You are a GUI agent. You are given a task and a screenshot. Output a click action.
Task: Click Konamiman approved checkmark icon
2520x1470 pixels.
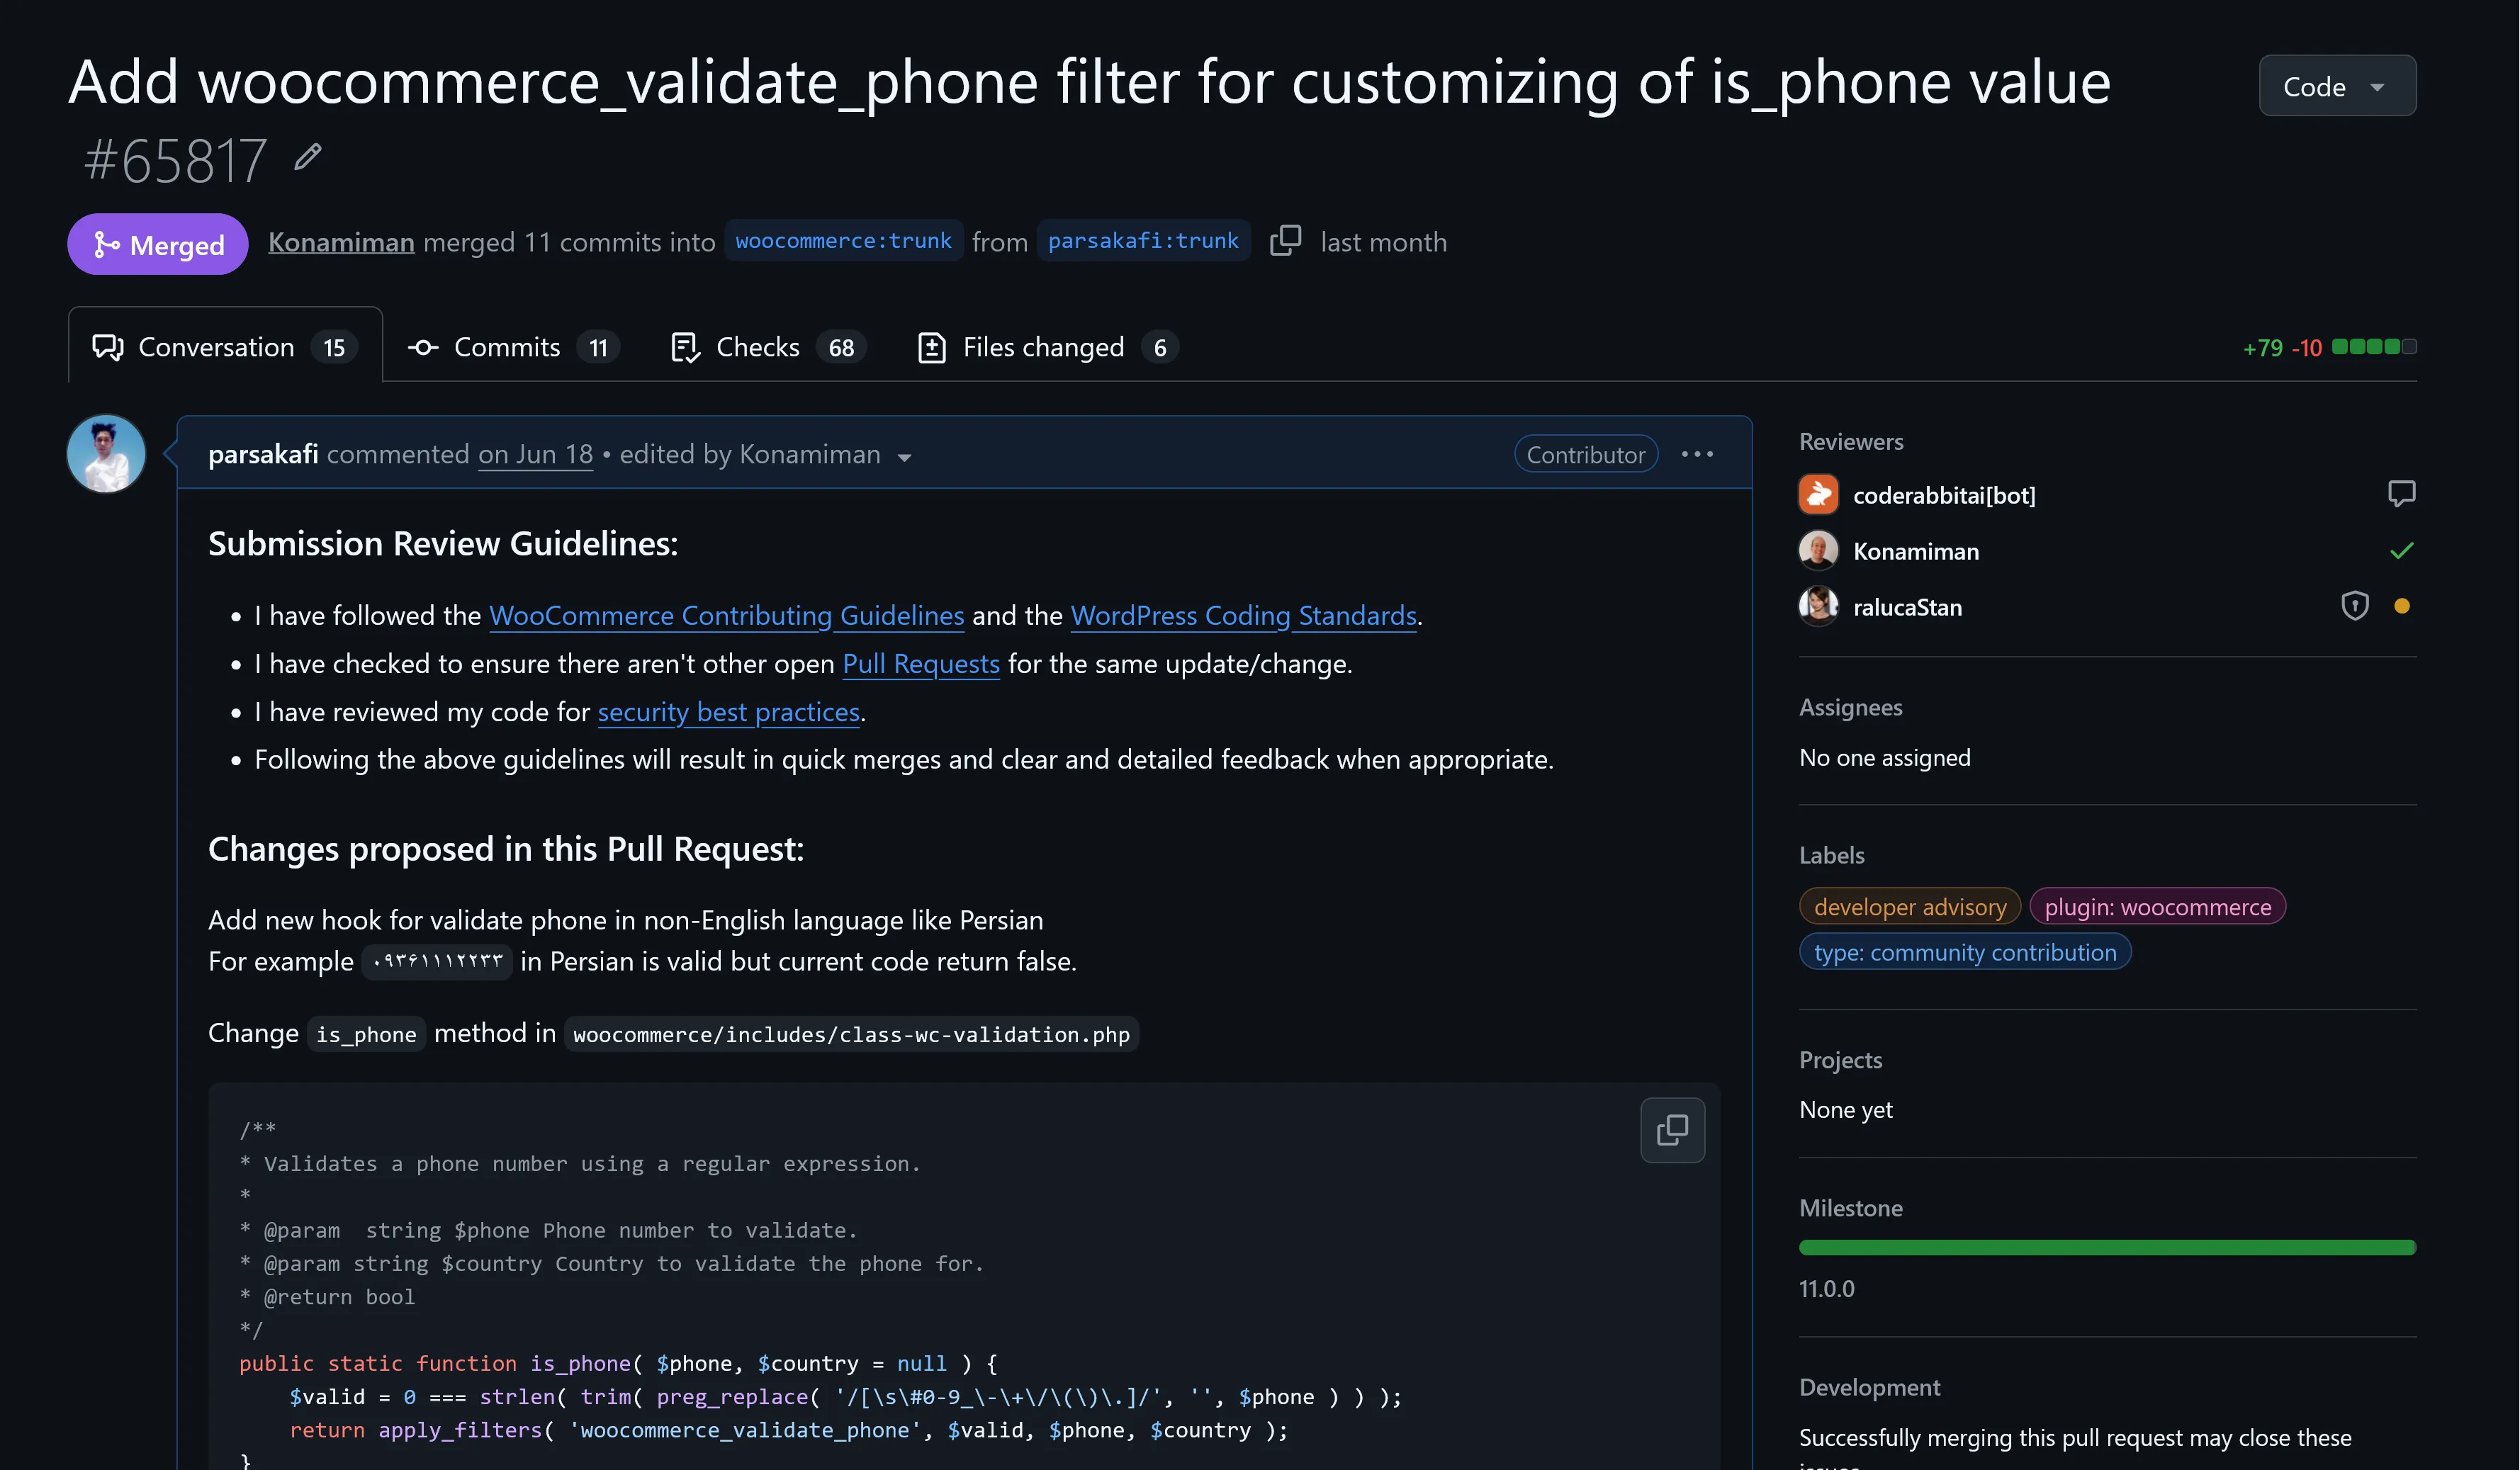(x=2401, y=550)
